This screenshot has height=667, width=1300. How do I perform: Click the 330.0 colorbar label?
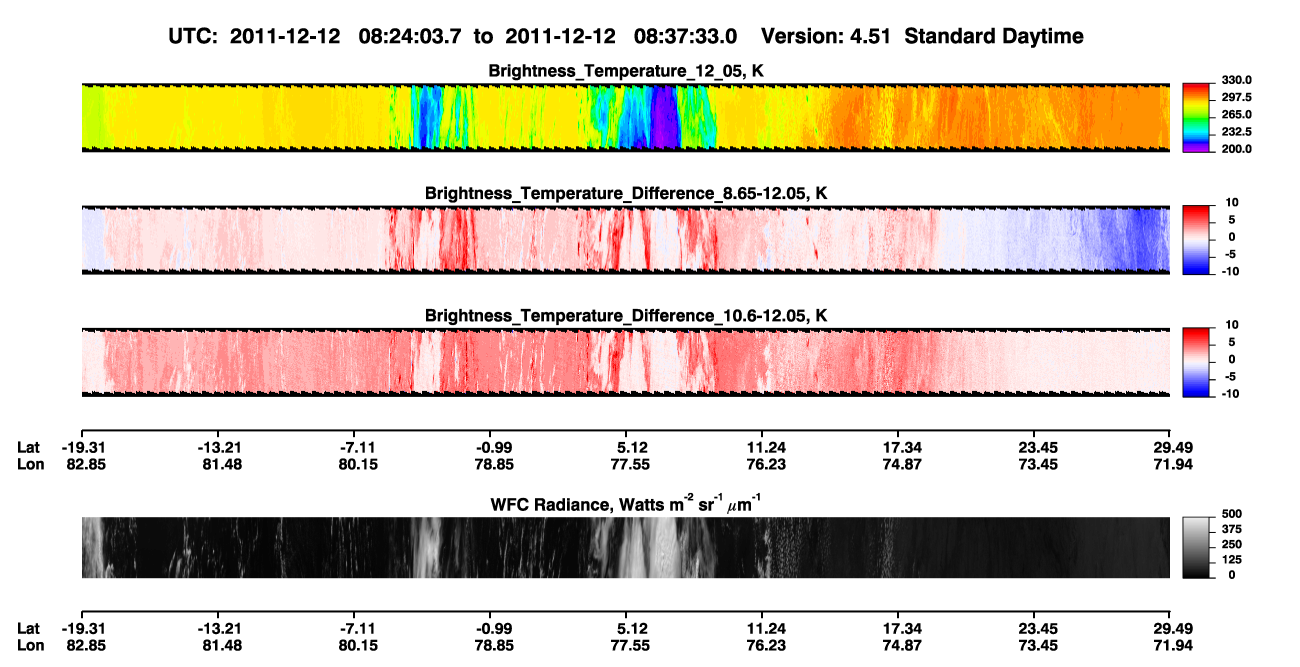coord(1238,81)
